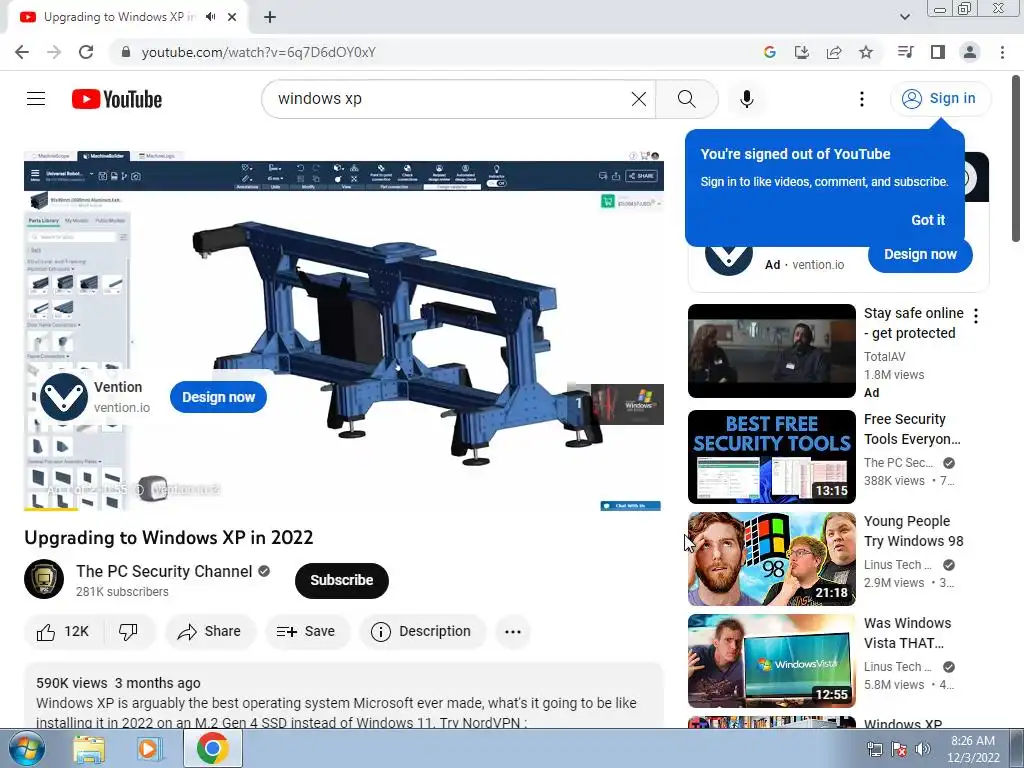Open the tab search dropdown arrow

pyautogui.click(x=904, y=17)
